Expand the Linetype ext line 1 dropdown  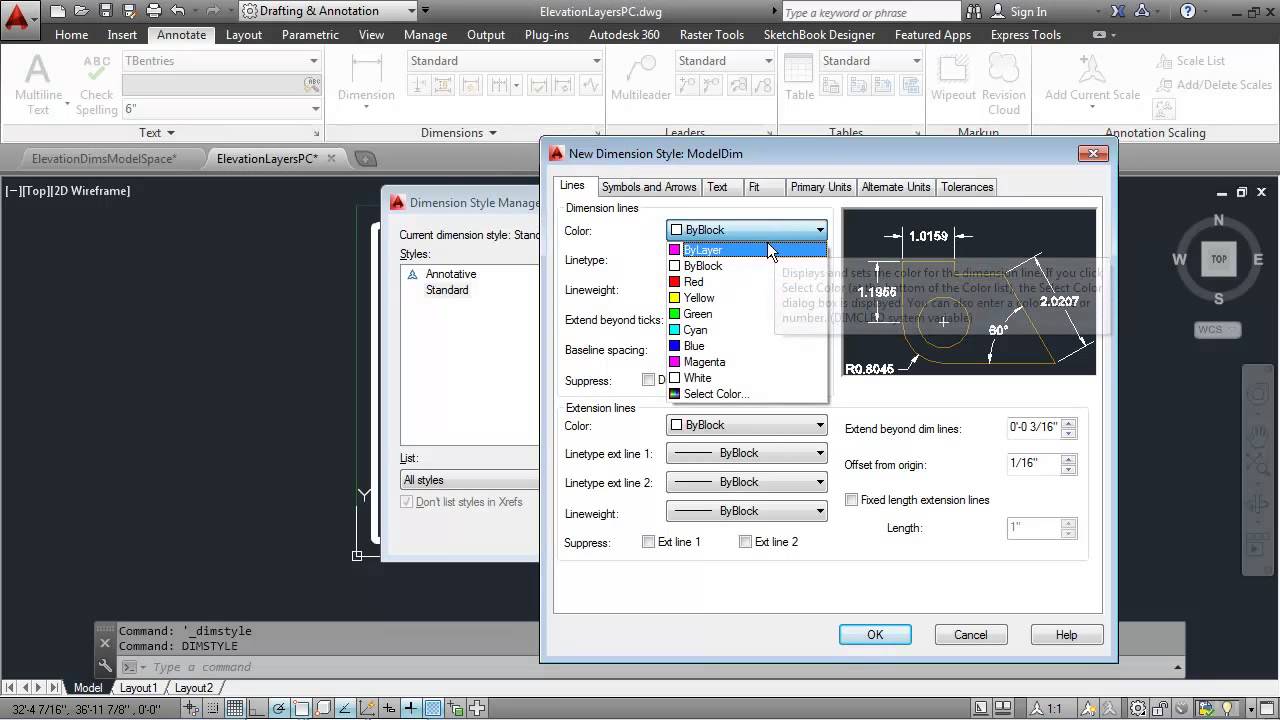(747, 453)
